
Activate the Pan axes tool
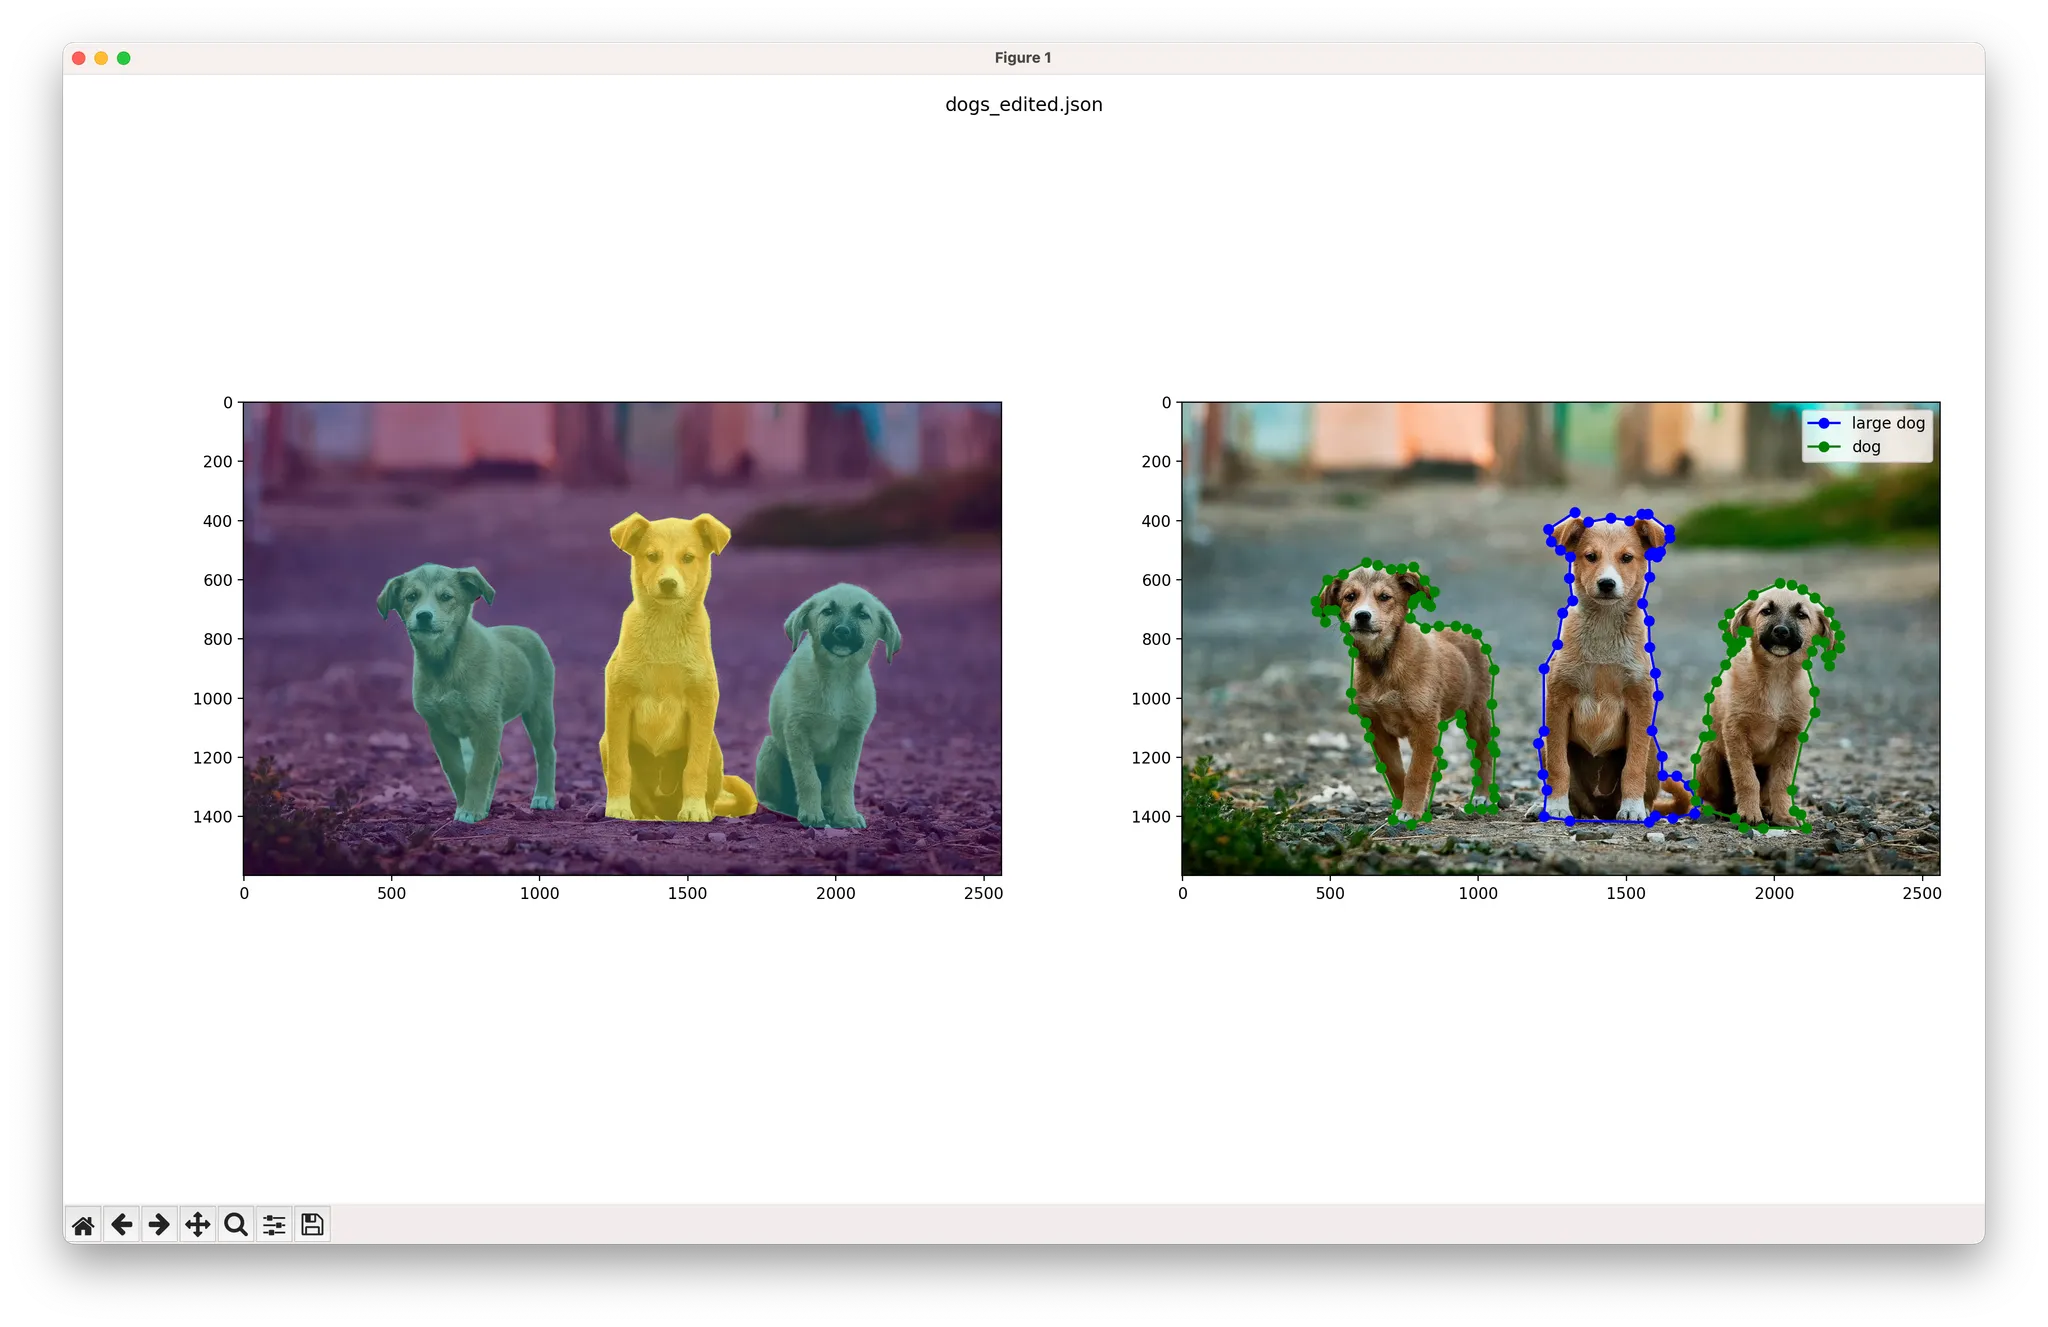click(x=198, y=1225)
